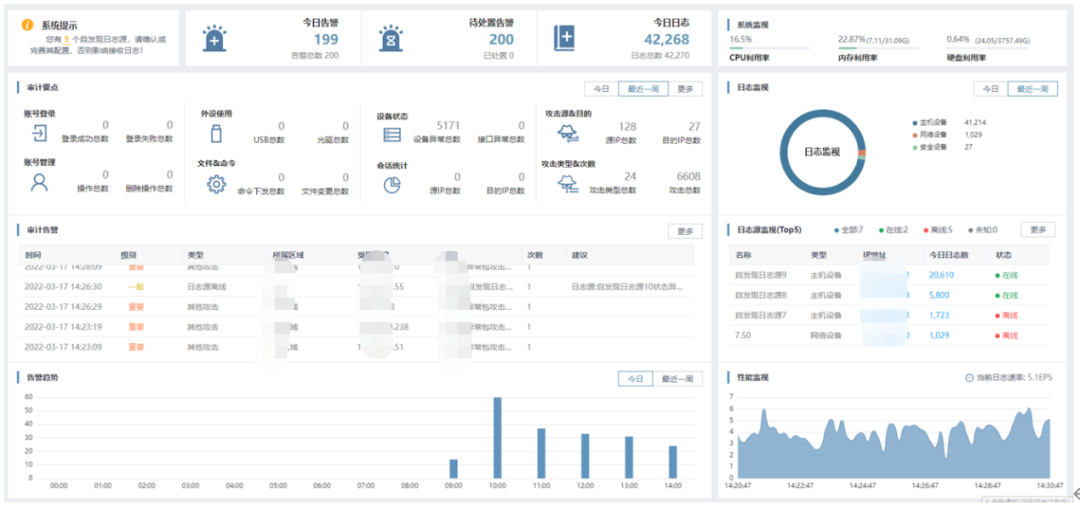Click the 今日告警 alarm light icon
The image size is (1080, 509).
tap(214, 39)
